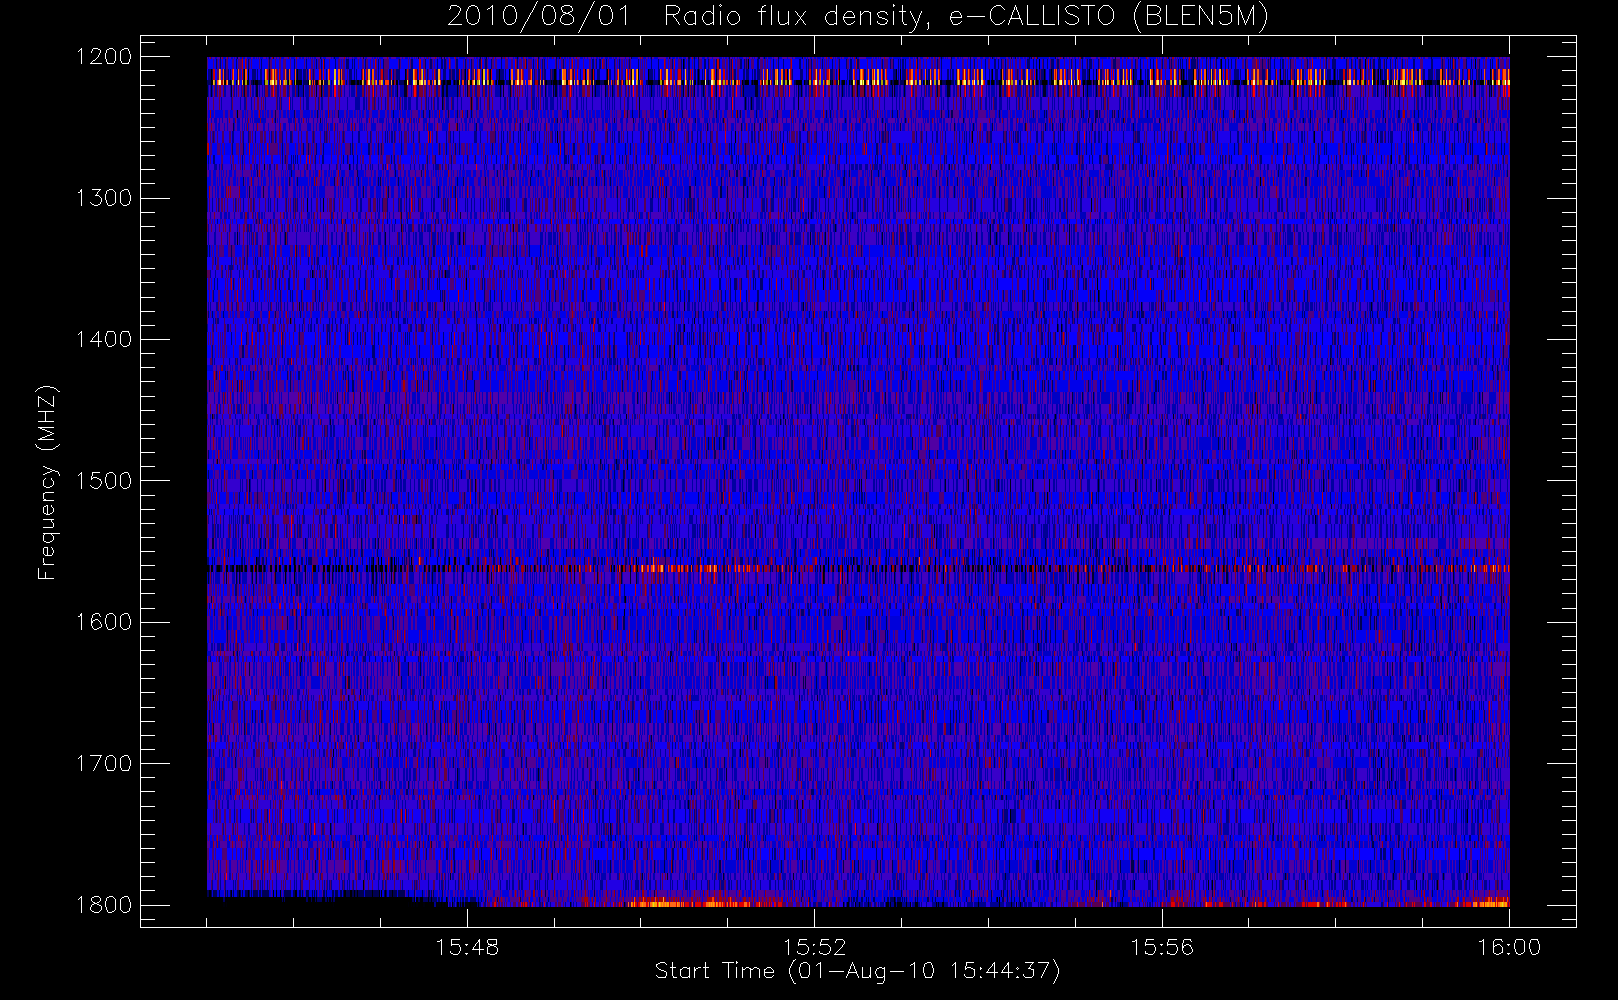Image resolution: width=1618 pixels, height=1000 pixels.
Task: Select the 1400 frequency tick label
Action: [104, 339]
